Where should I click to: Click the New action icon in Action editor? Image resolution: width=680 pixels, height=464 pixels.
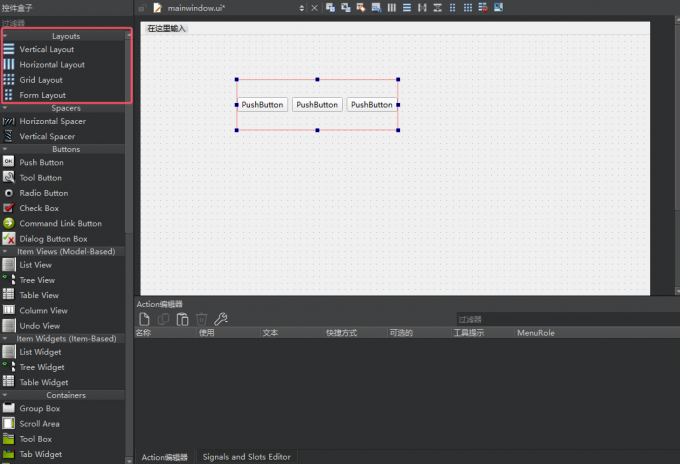[x=144, y=319]
